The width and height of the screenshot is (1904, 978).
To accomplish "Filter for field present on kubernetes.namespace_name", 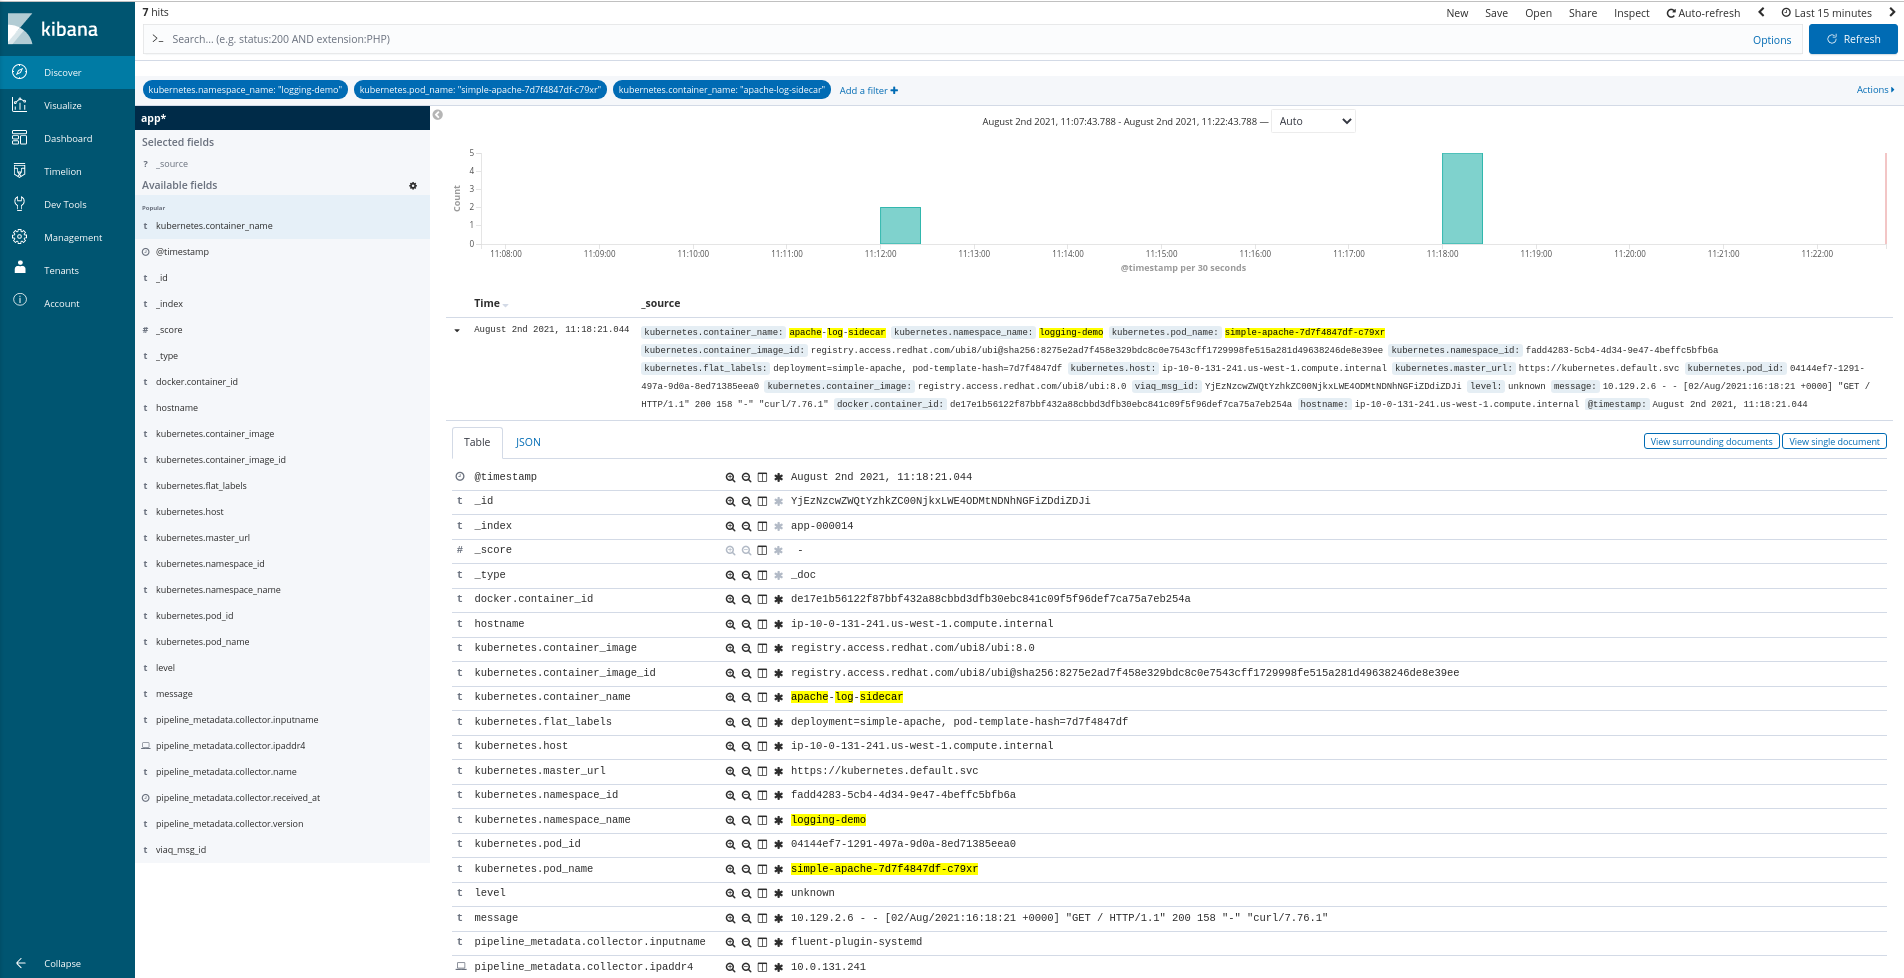I will pos(778,820).
